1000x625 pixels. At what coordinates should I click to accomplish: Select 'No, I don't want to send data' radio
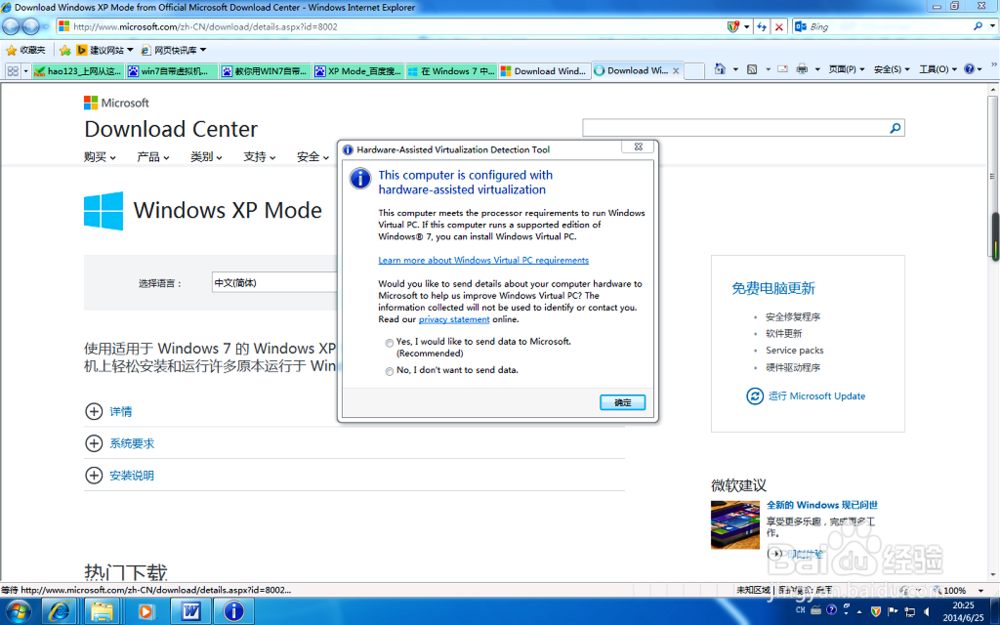pos(389,371)
